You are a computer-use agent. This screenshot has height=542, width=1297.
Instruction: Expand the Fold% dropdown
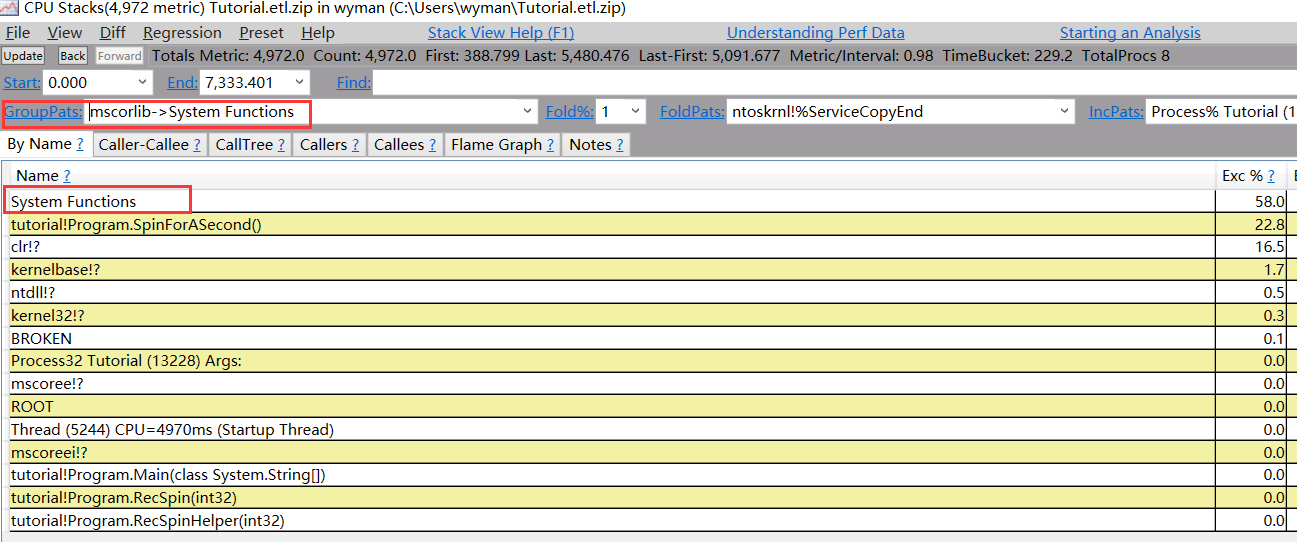tap(636, 112)
